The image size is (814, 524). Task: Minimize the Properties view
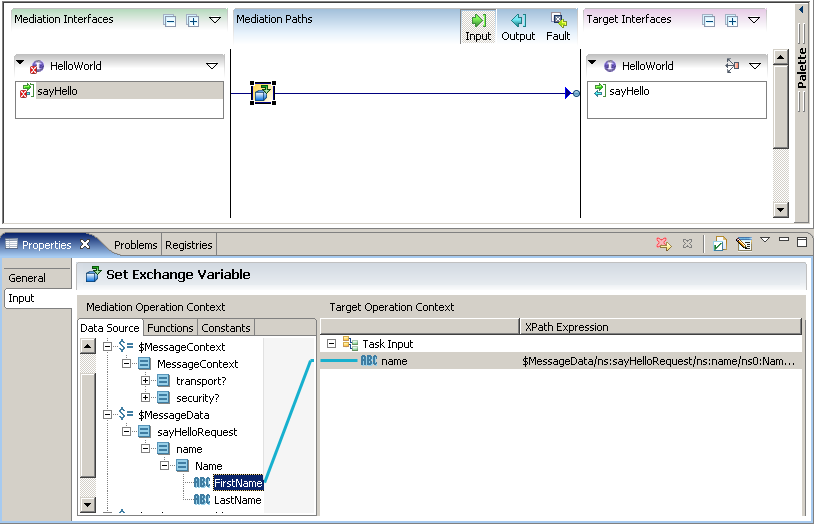[x=784, y=239]
